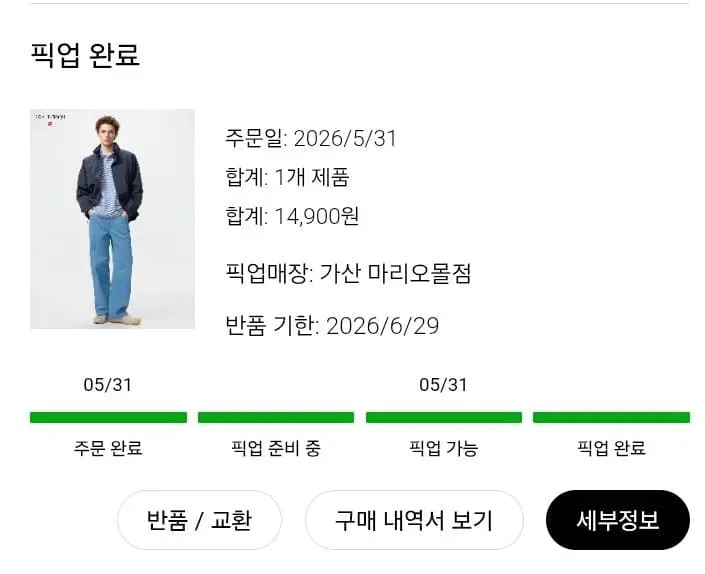Click the 픽업 완료 step label below bar
The image size is (705, 574).
pos(611,448)
